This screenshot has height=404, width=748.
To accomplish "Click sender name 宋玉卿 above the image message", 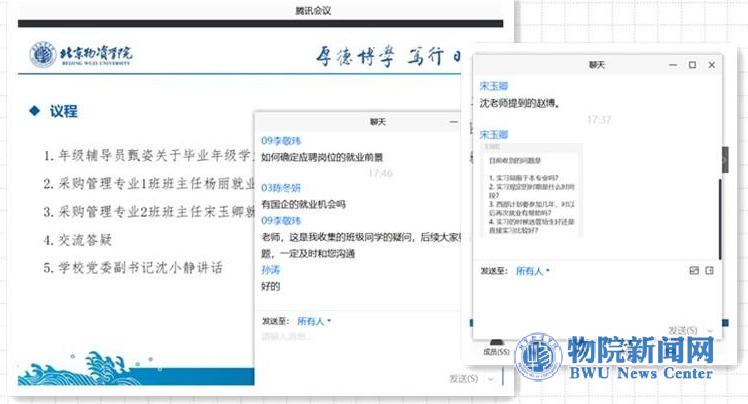I will coord(494,134).
